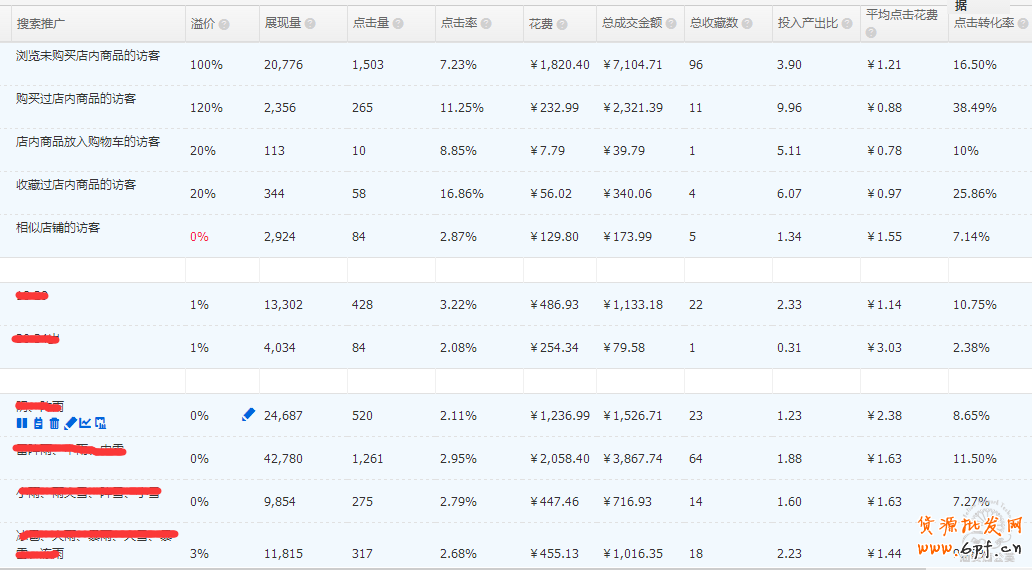Image resolution: width=1032 pixels, height=570 pixels.
Task: Click the 搜索推广 column header
Action: pyautogui.click(x=41, y=23)
